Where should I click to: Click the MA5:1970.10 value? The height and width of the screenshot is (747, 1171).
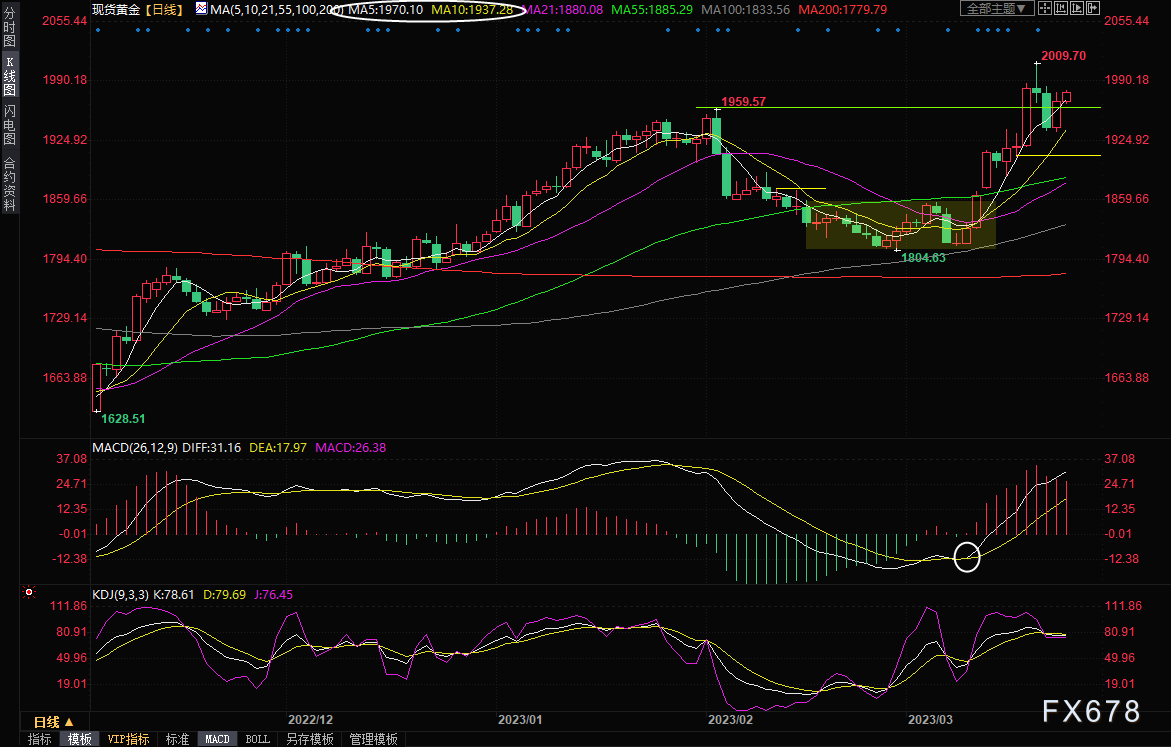[385, 10]
